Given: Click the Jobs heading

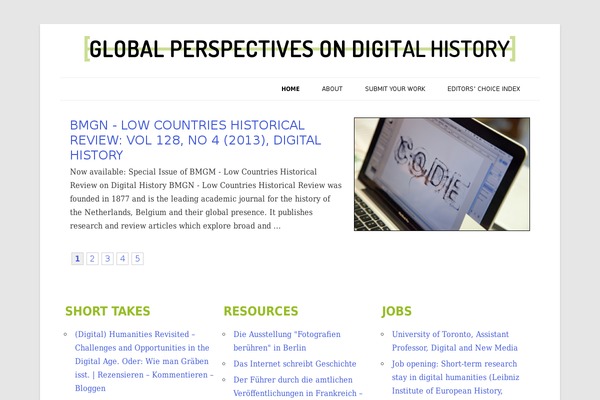Looking at the screenshot, I should [396, 311].
